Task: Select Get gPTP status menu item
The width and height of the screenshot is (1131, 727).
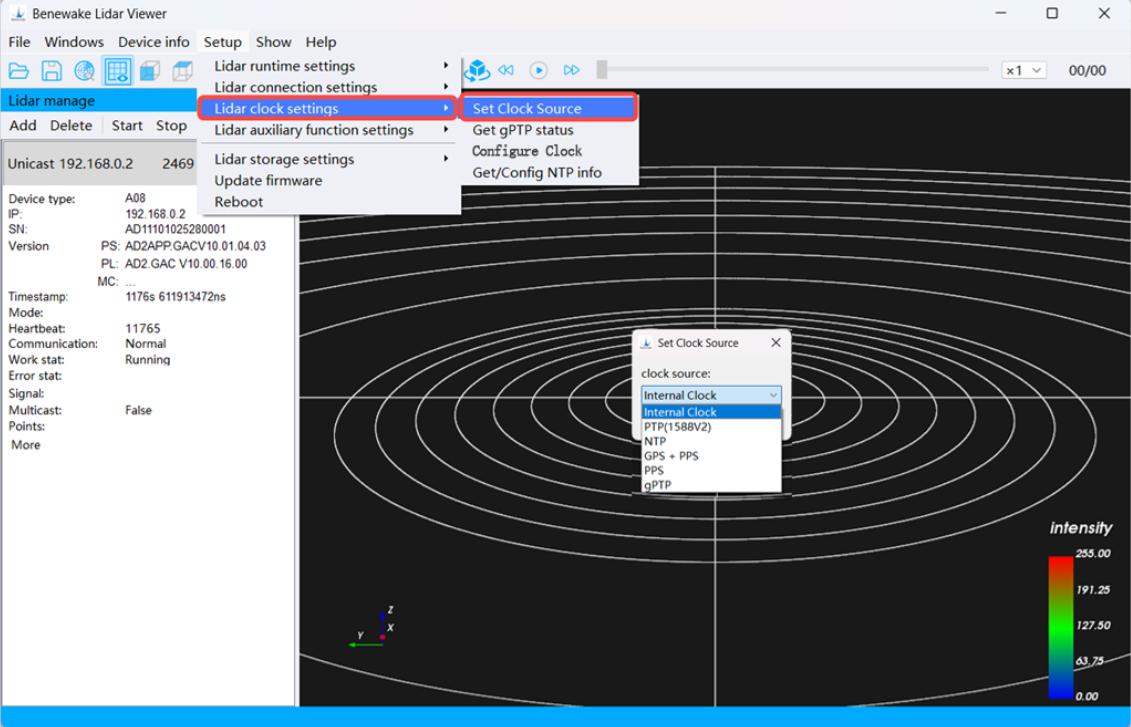Action: click(550, 130)
